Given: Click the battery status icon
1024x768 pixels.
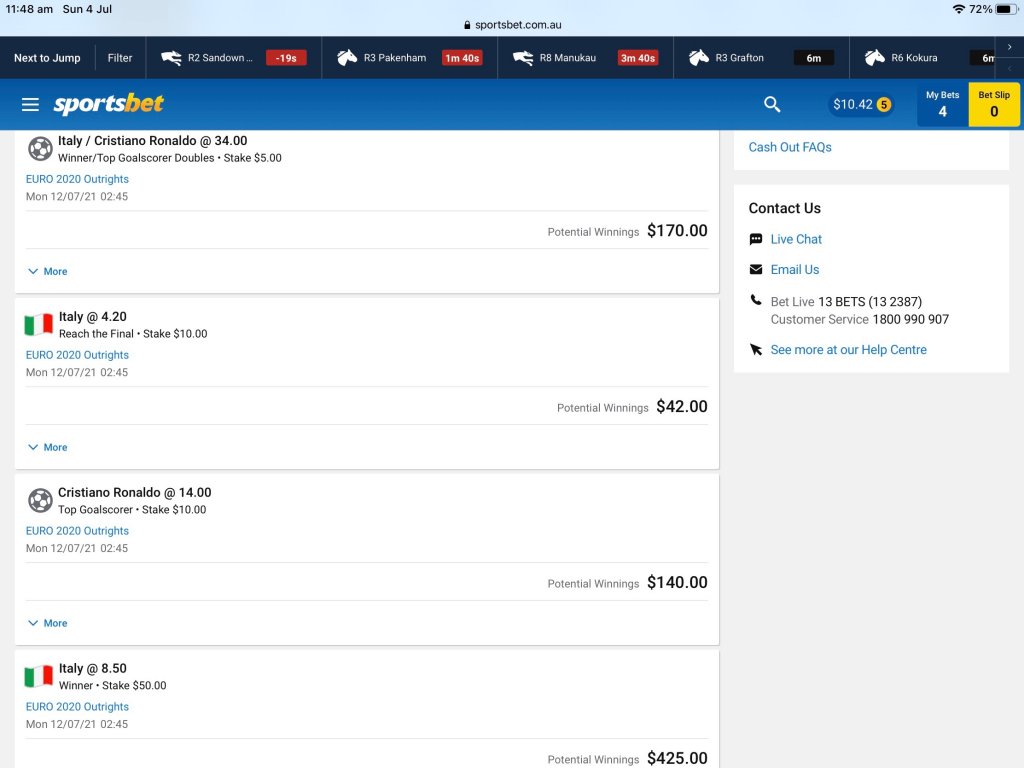Looking at the screenshot, I should click(1006, 9).
